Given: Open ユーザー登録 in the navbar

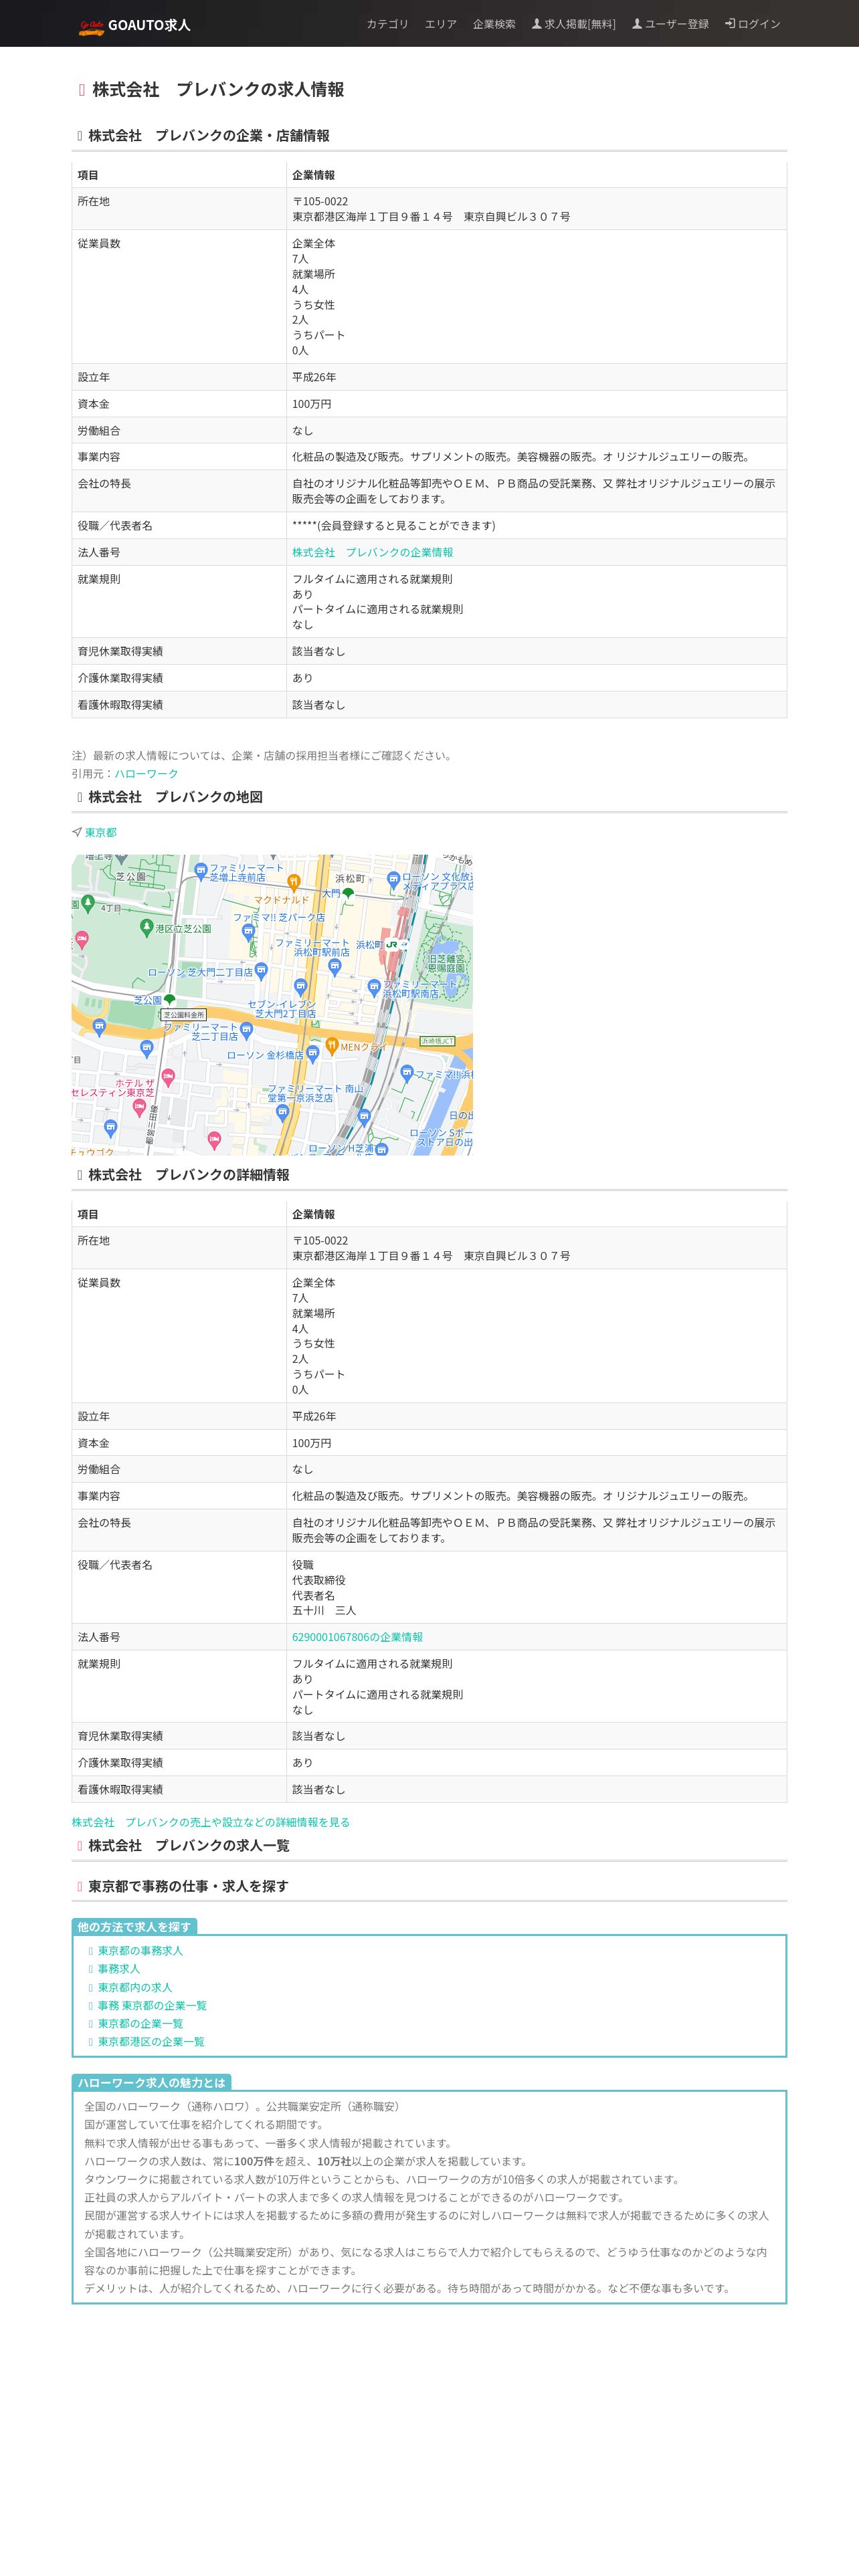Looking at the screenshot, I should 670,24.
